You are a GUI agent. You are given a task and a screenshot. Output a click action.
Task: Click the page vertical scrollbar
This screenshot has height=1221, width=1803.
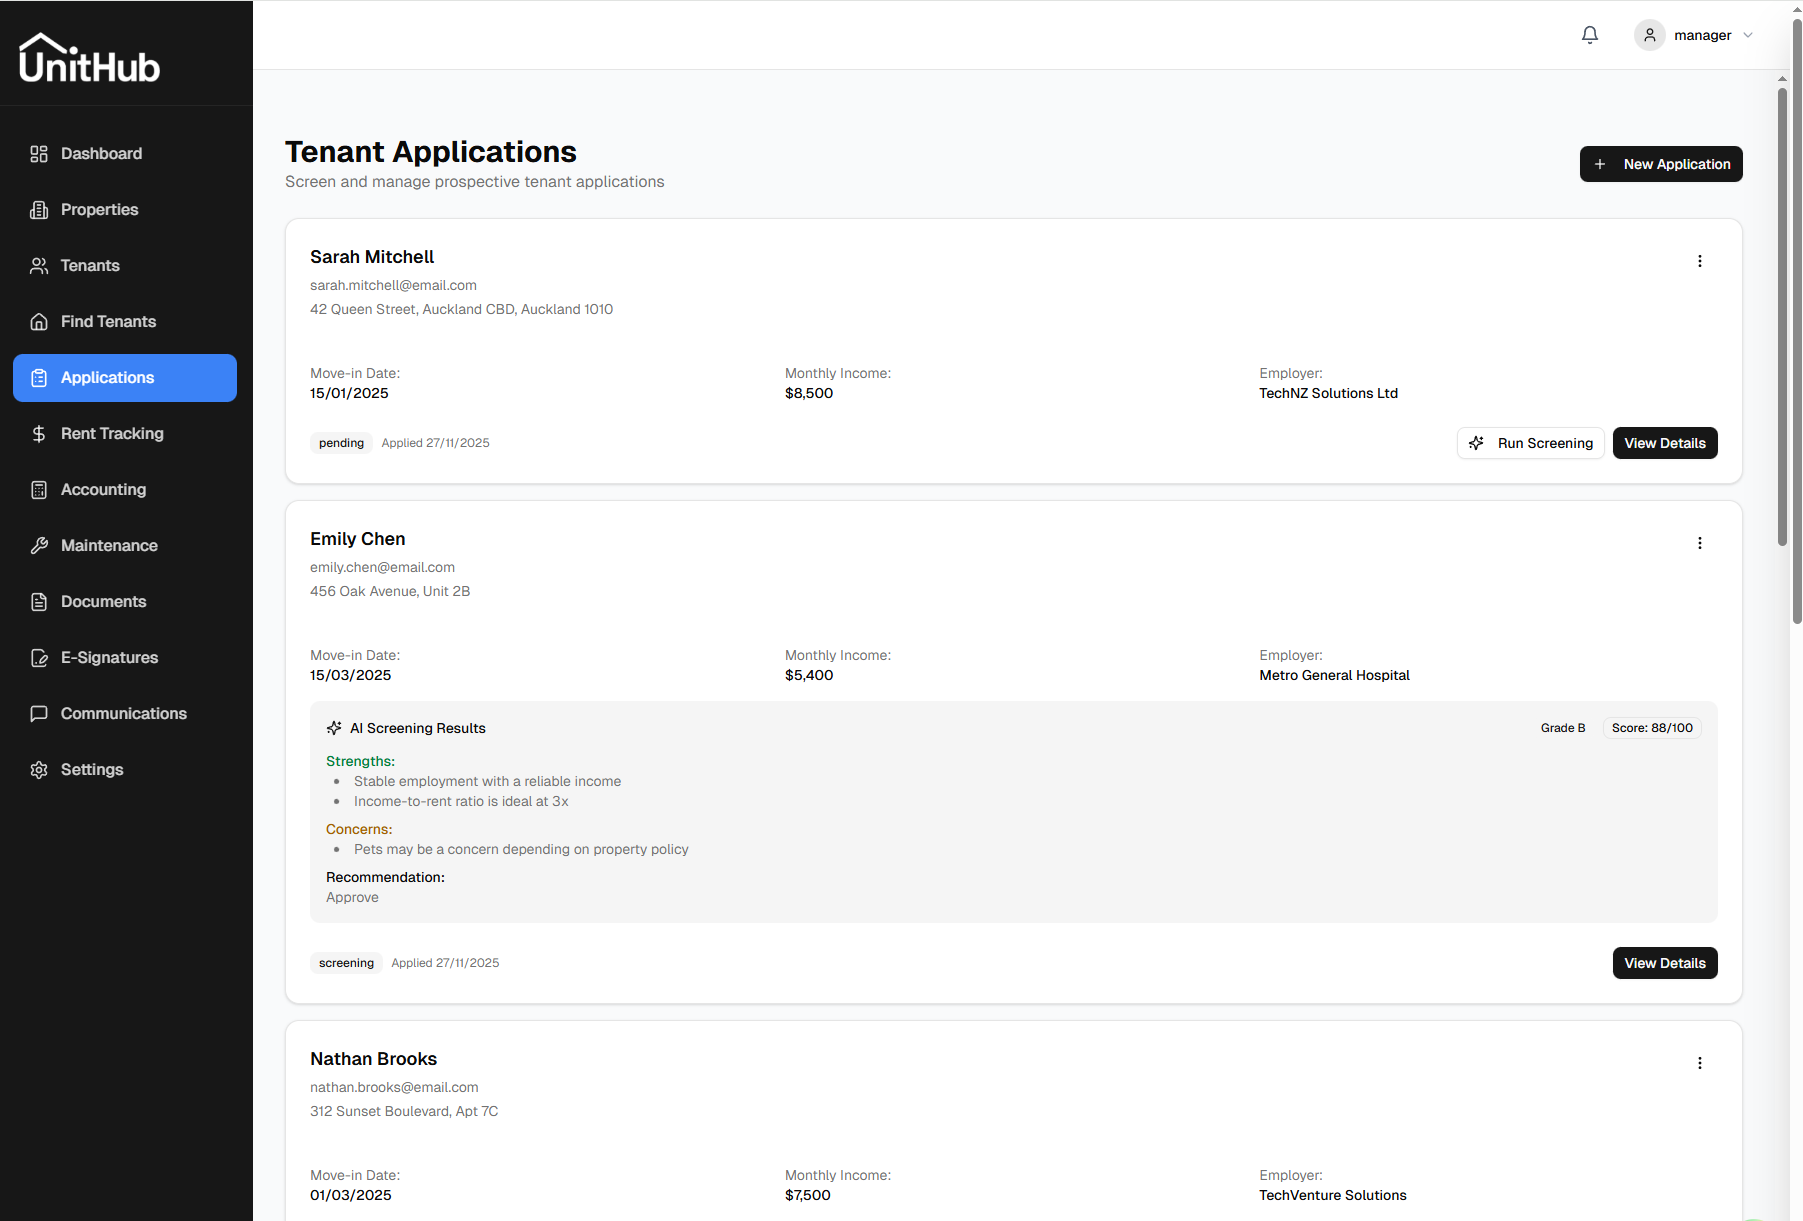(x=1782, y=320)
